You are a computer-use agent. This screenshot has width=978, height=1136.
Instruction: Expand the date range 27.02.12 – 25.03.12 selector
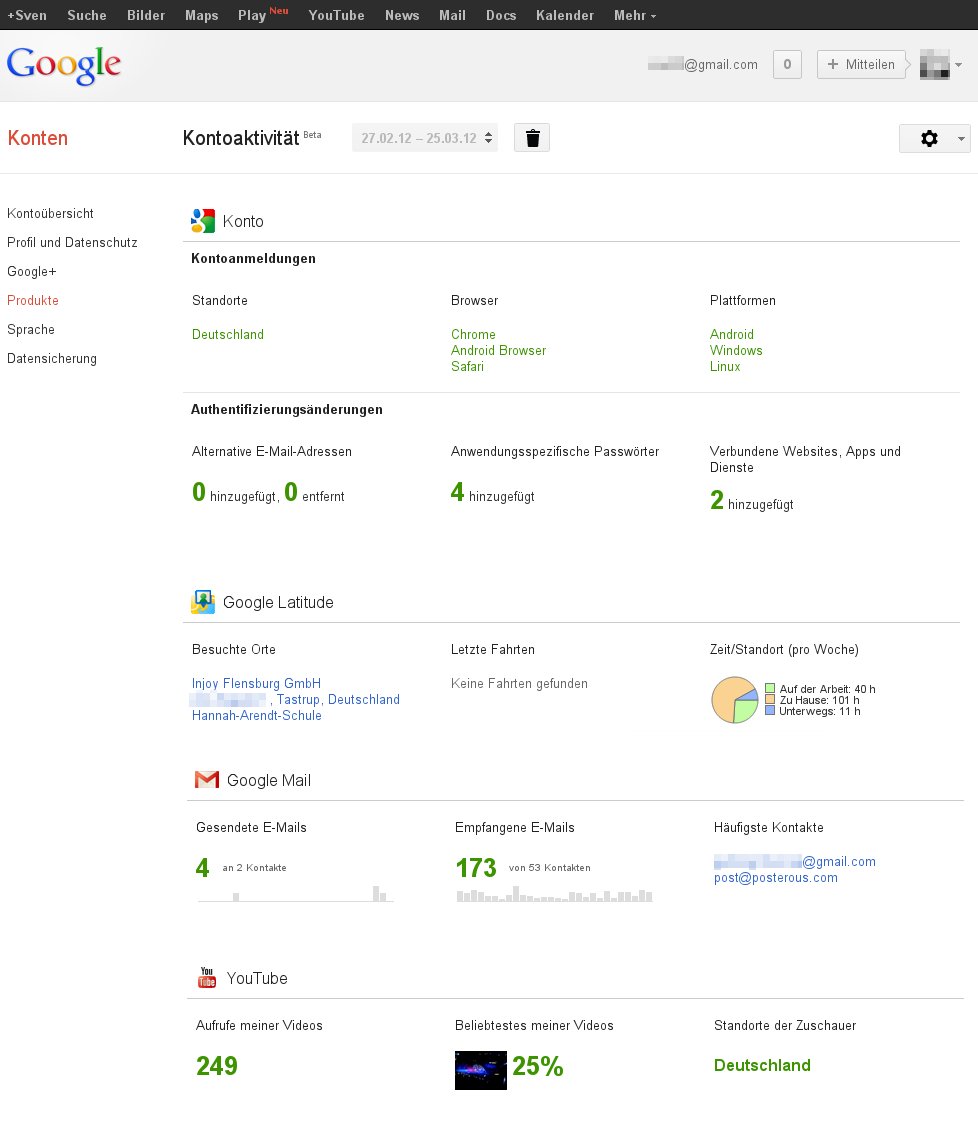[425, 138]
